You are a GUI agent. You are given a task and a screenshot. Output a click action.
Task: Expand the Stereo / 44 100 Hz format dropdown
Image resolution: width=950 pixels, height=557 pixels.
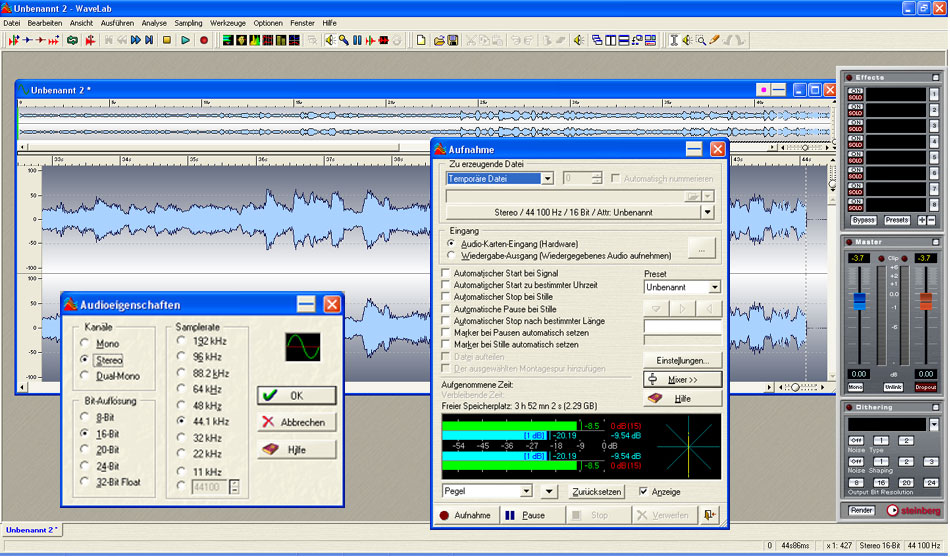click(708, 212)
